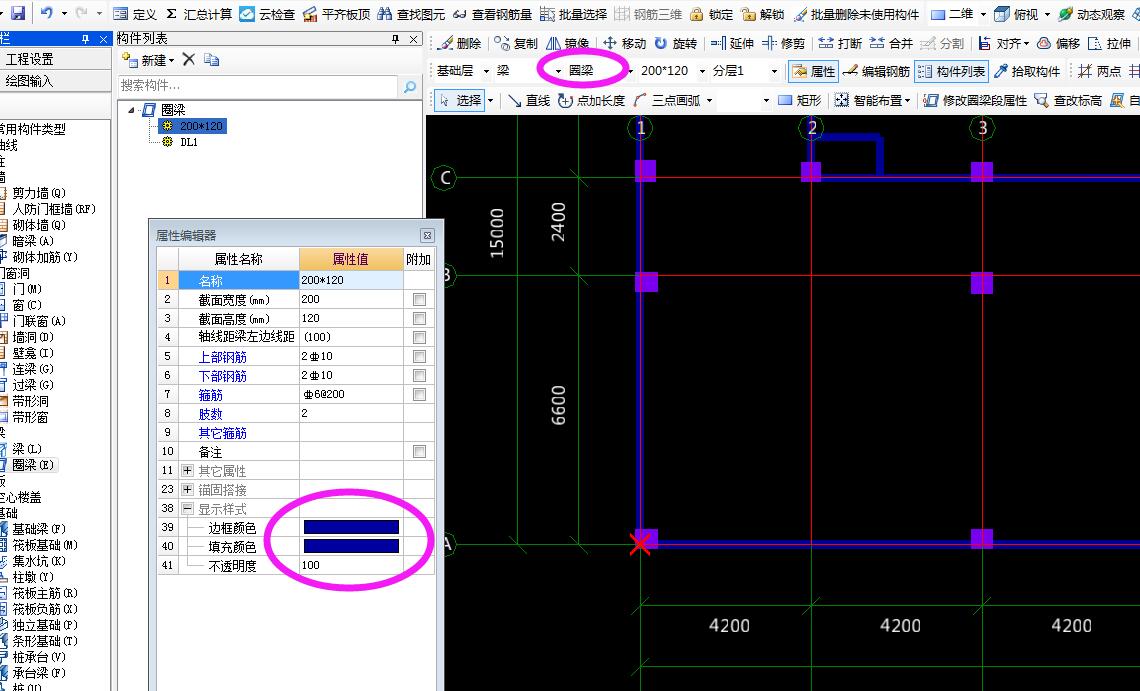The height and width of the screenshot is (691, 1140).
Task: Open 查看钢筋量 rebar quantity view
Action: (x=492, y=14)
